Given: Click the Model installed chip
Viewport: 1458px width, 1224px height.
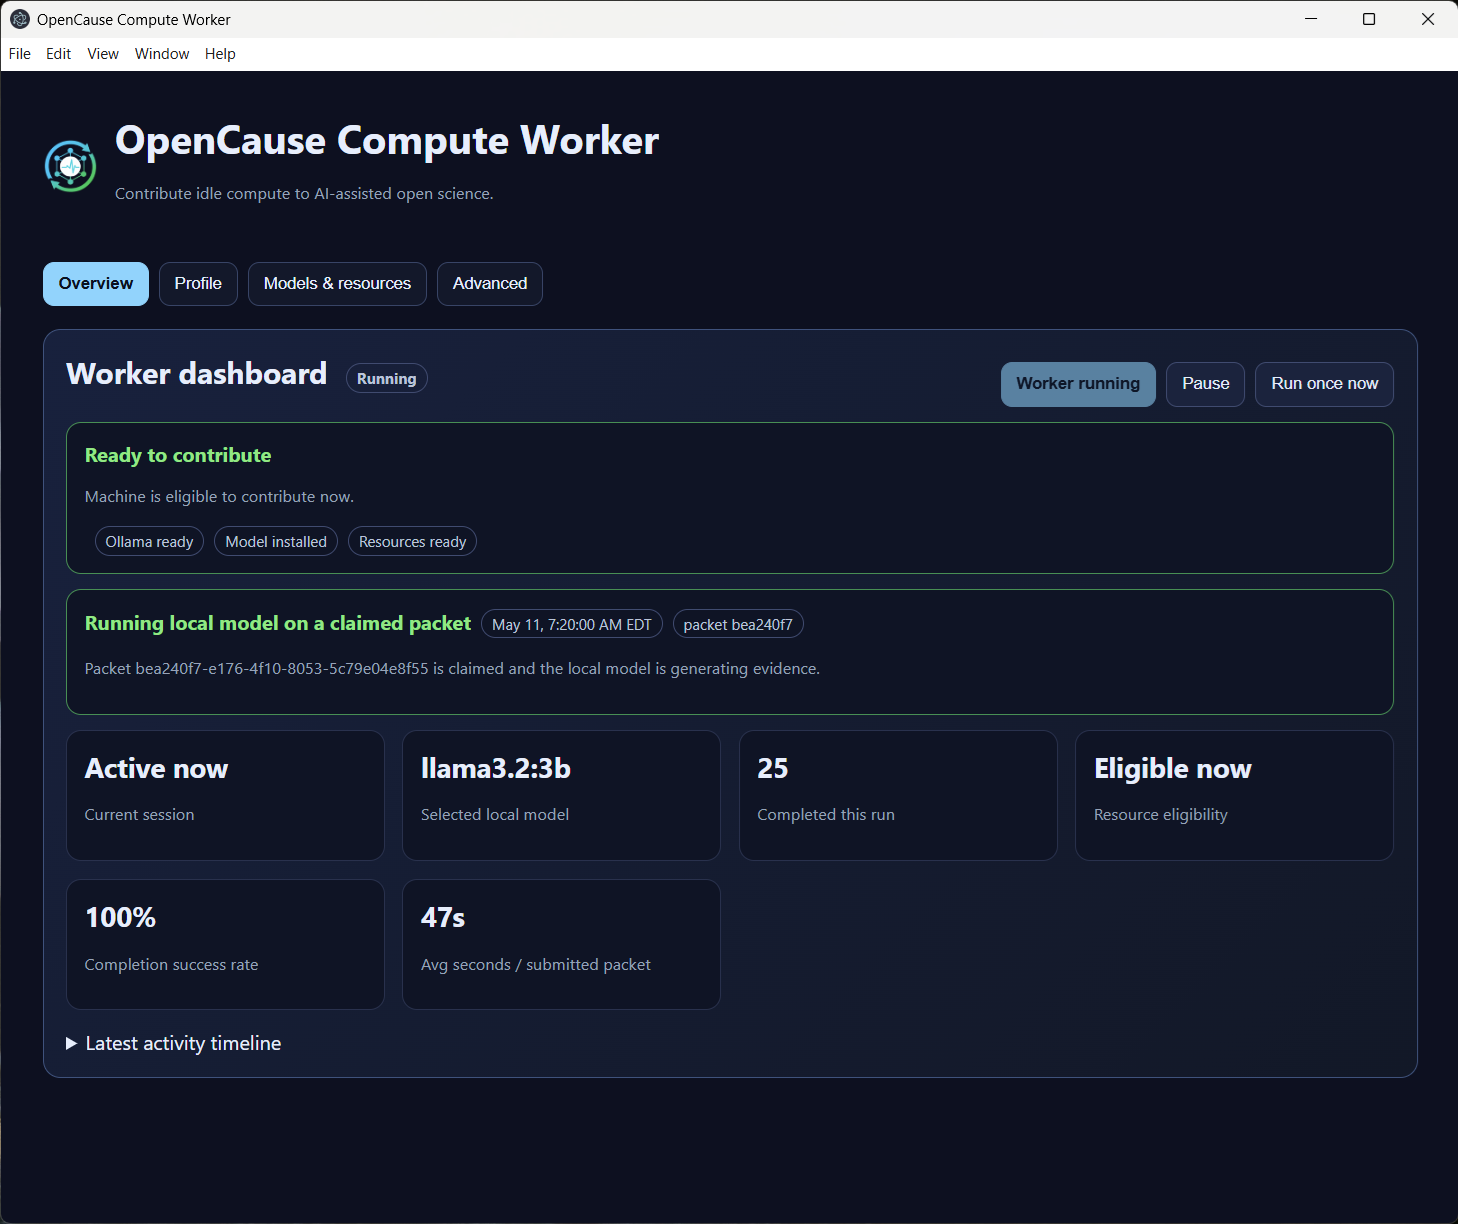Looking at the screenshot, I should point(276,541).
